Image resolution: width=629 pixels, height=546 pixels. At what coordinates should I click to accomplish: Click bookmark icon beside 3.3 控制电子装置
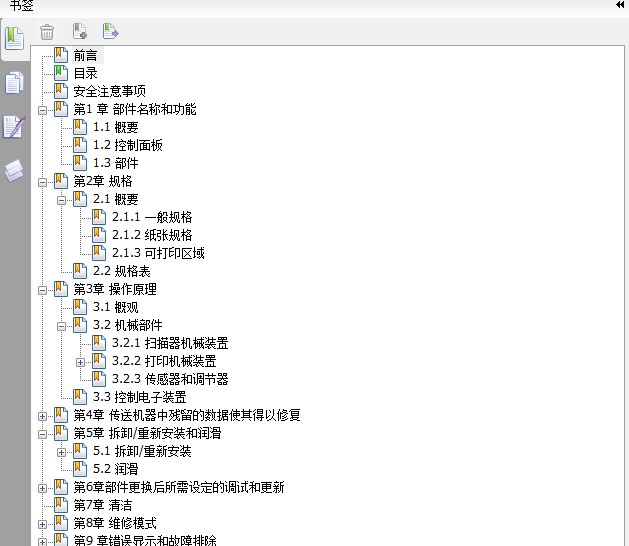click(80, 397)
